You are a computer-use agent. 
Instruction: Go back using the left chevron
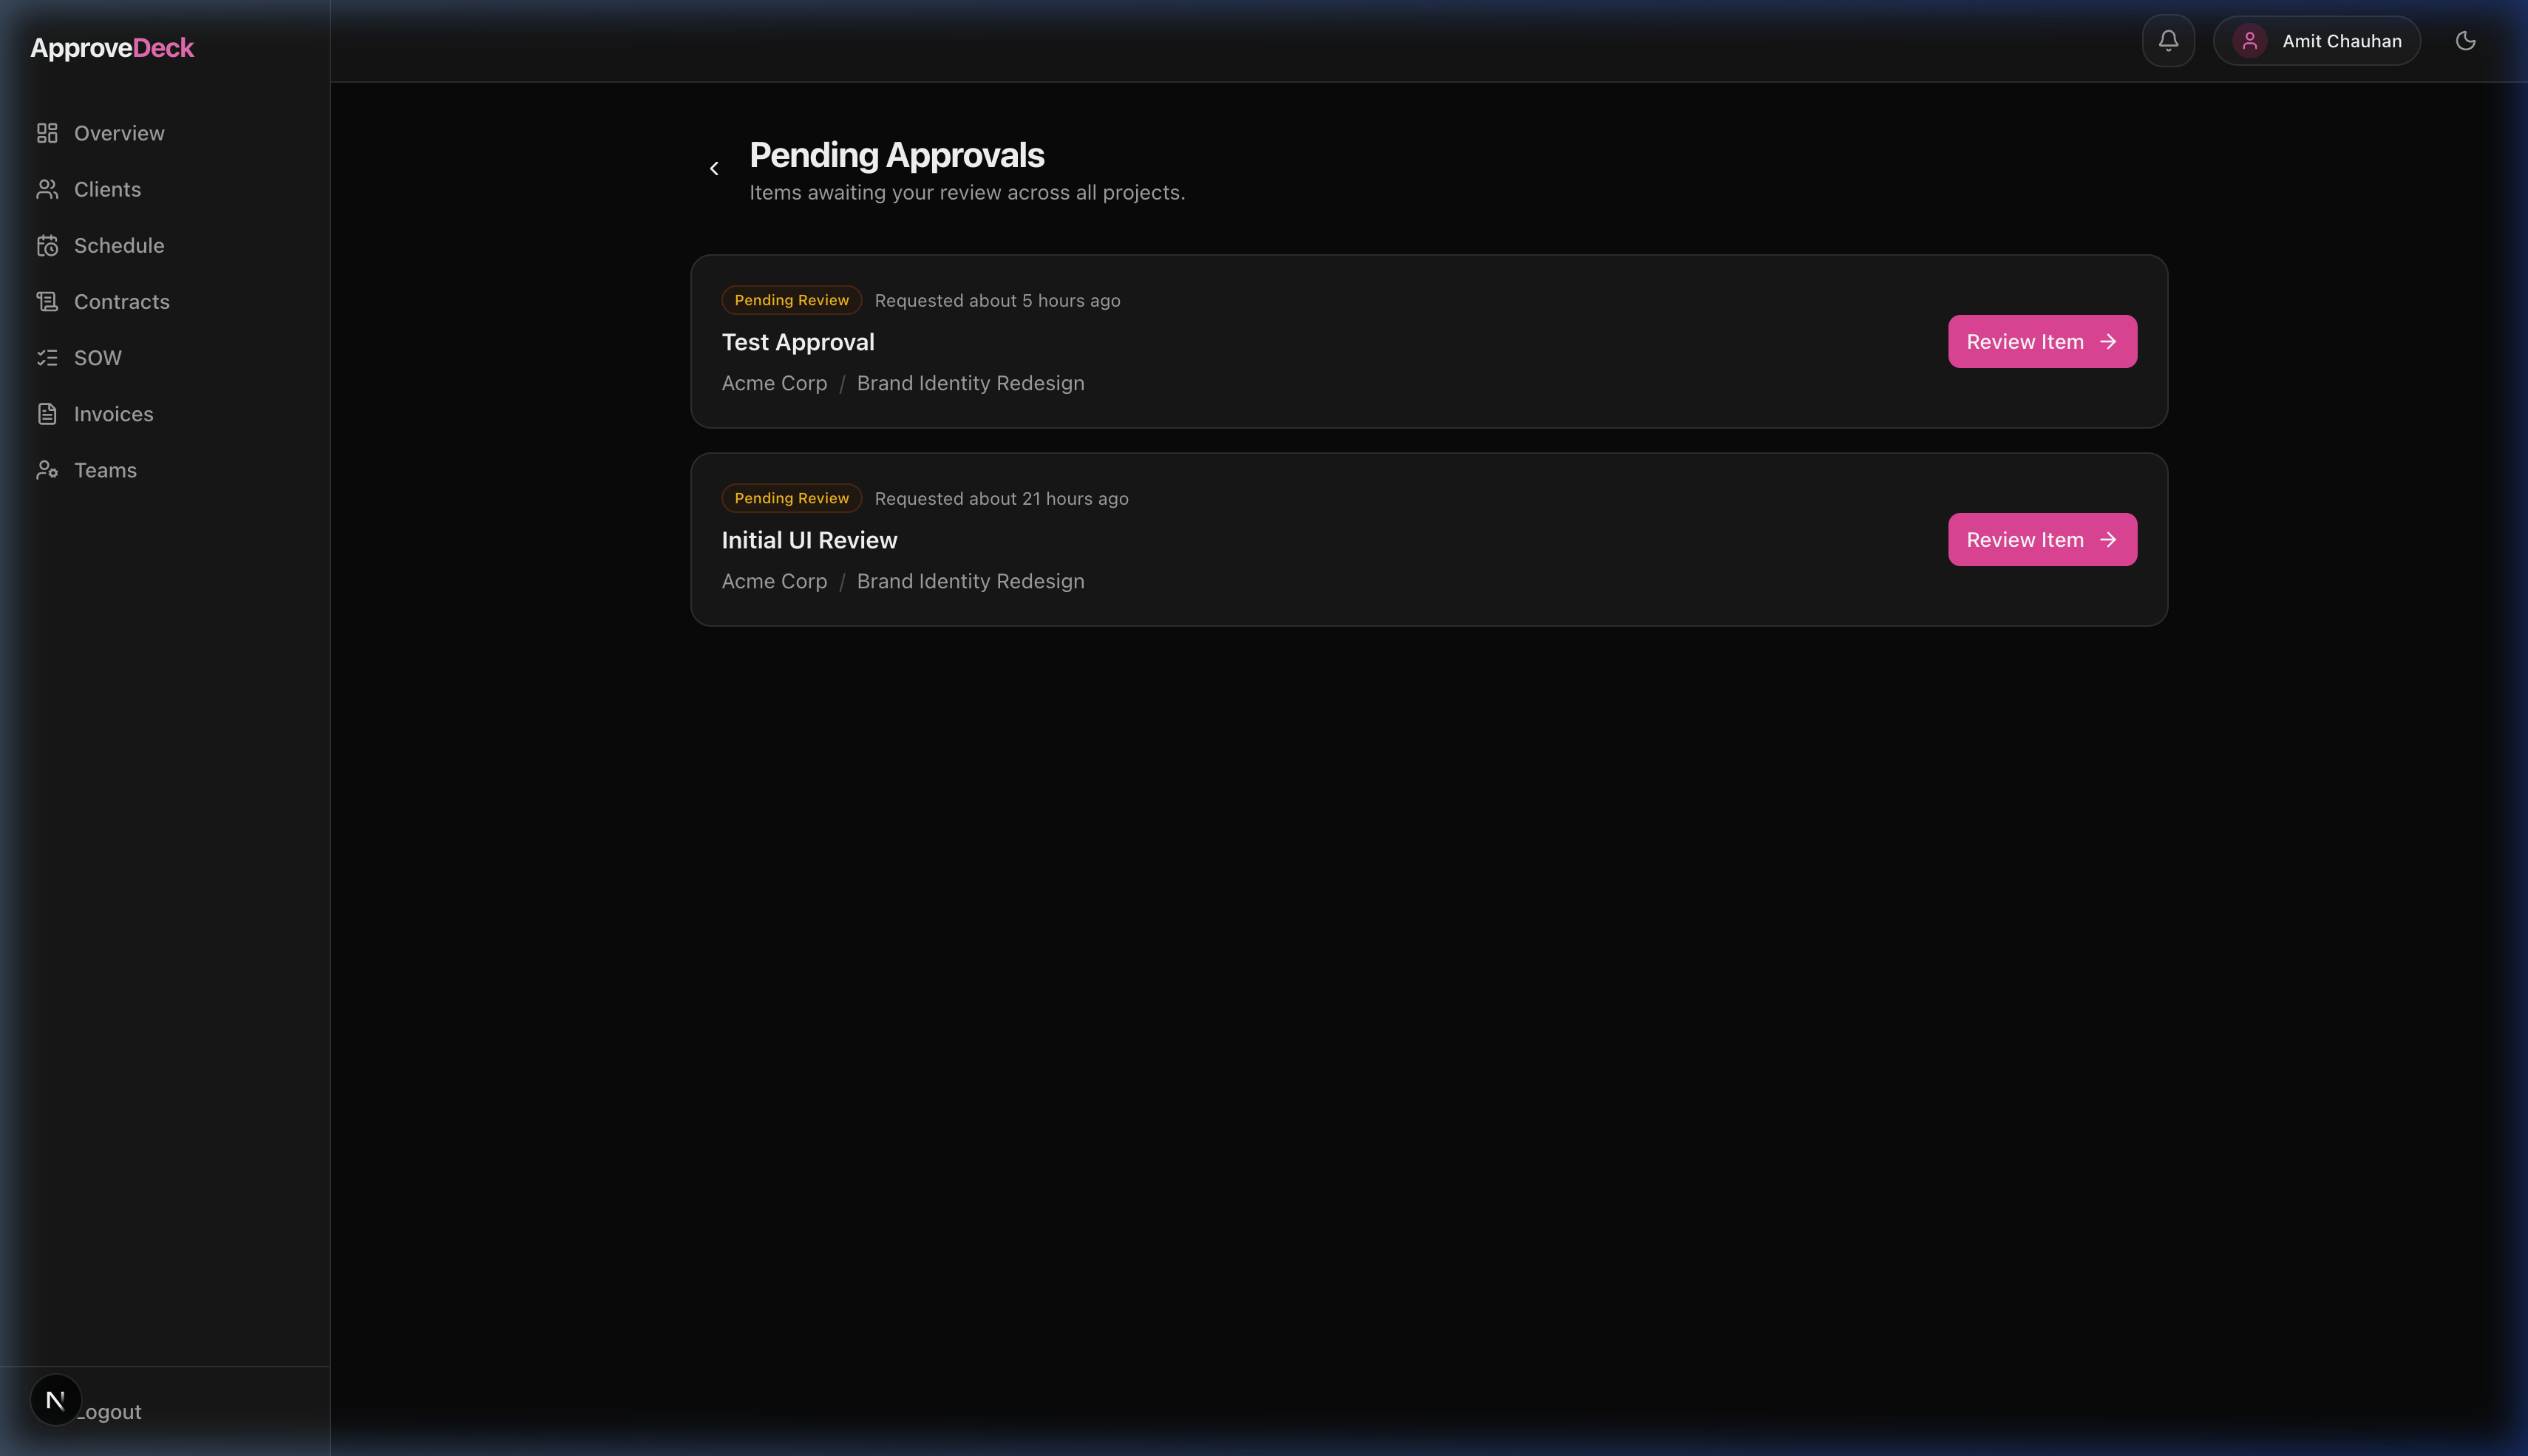pyautogui.click(x=714, y=169)
